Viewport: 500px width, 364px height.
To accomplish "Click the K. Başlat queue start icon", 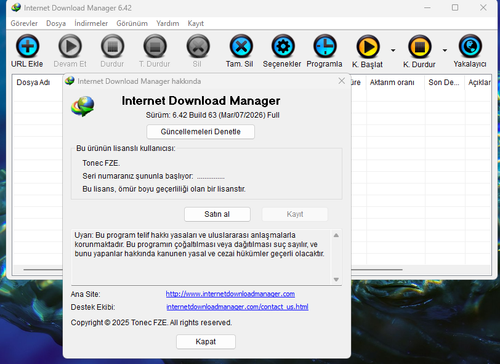I will [x=368, y=47].
